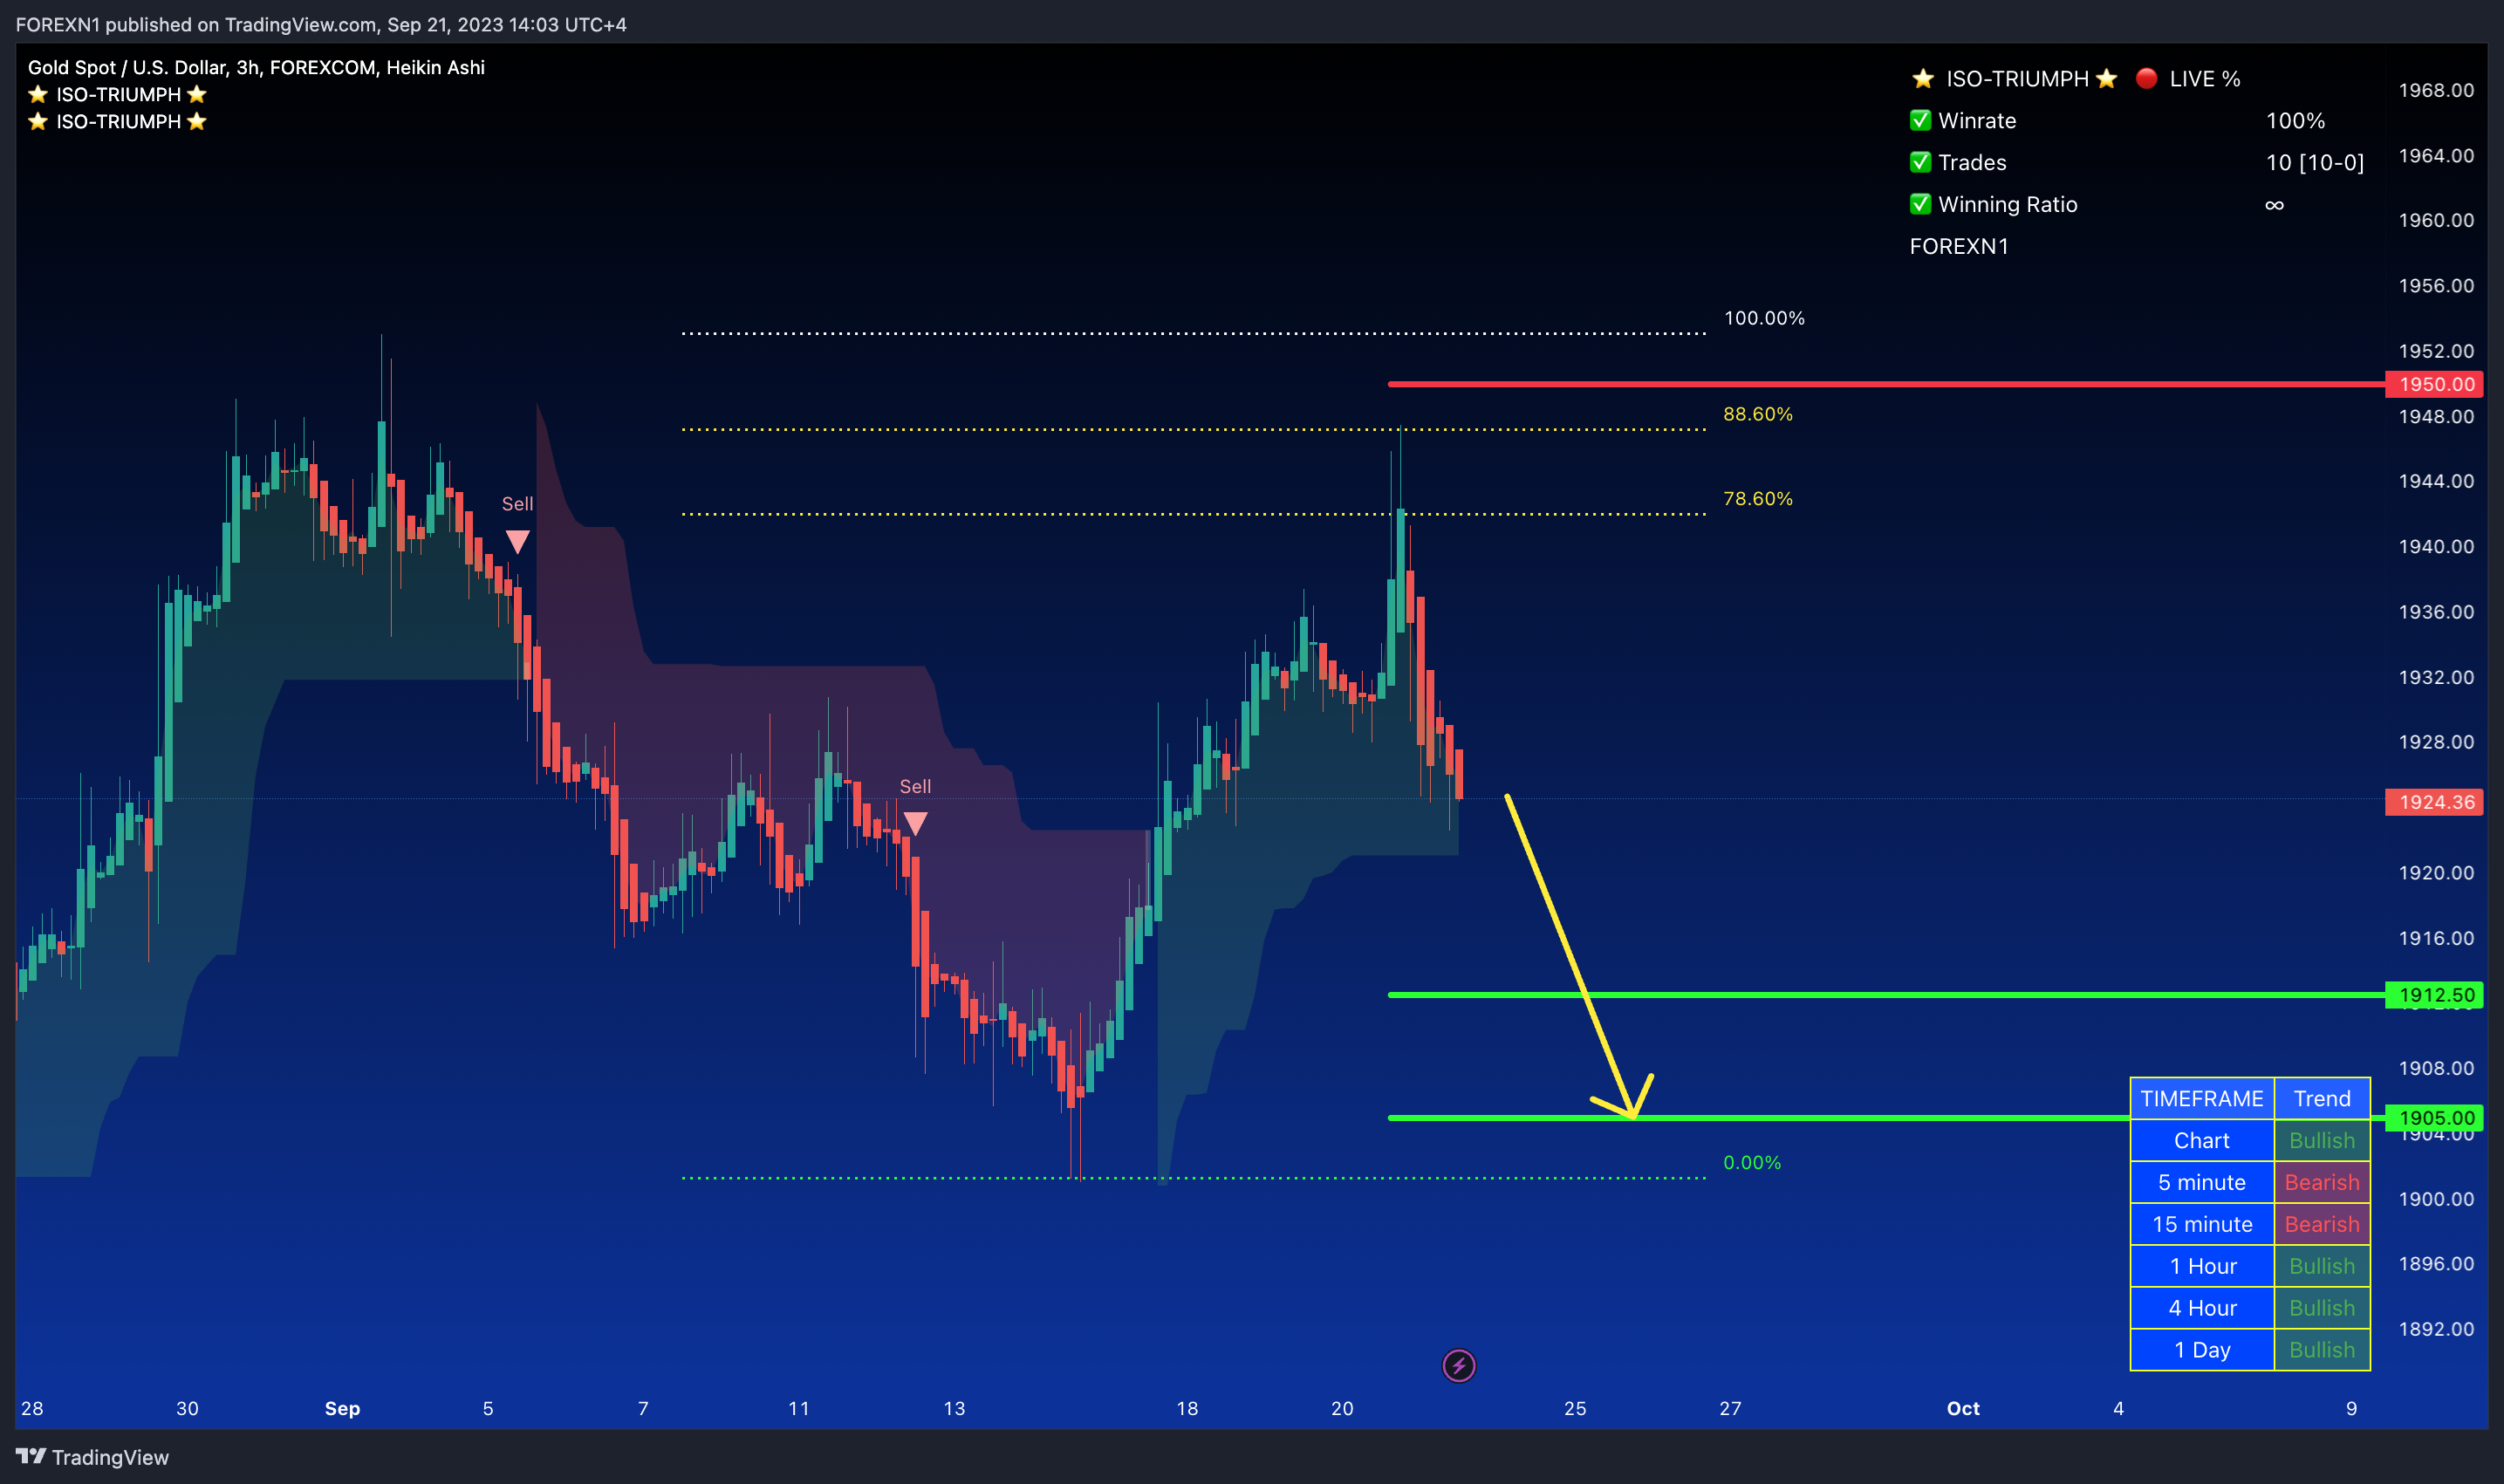The image size is (2504, 1484).
Task: Click the red LIVE indicator dot
Action: (2145, 78)
